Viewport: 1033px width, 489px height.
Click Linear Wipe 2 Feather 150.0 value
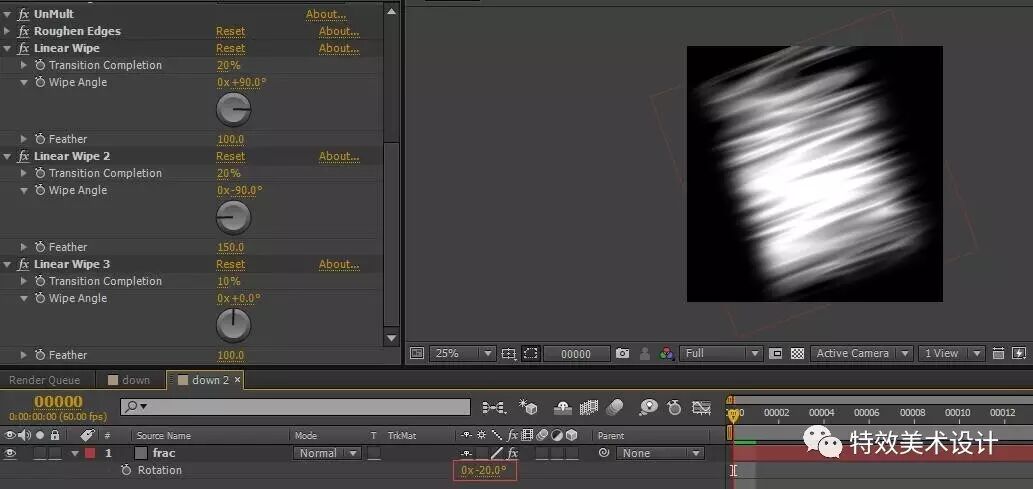[231, 247]
